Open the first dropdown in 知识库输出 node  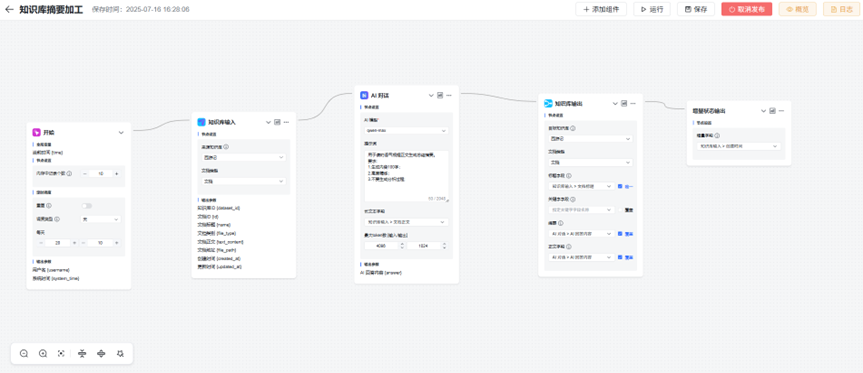pyautogui.click(x=590, y=139)
